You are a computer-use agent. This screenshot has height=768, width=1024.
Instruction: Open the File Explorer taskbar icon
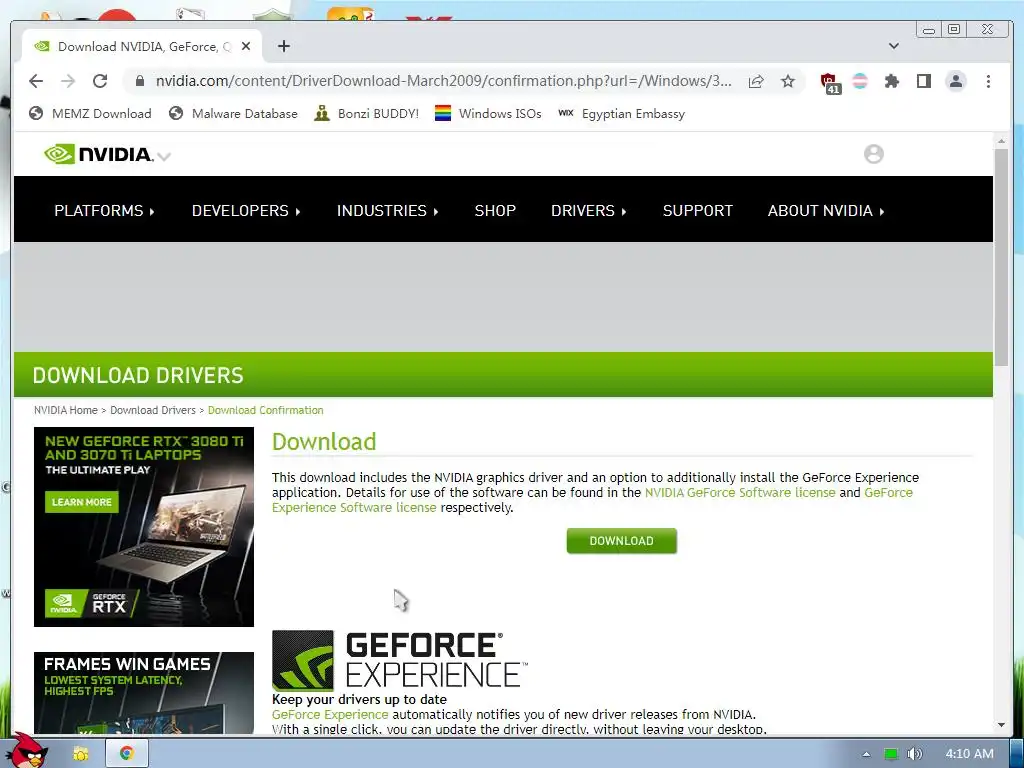point(80,754)
